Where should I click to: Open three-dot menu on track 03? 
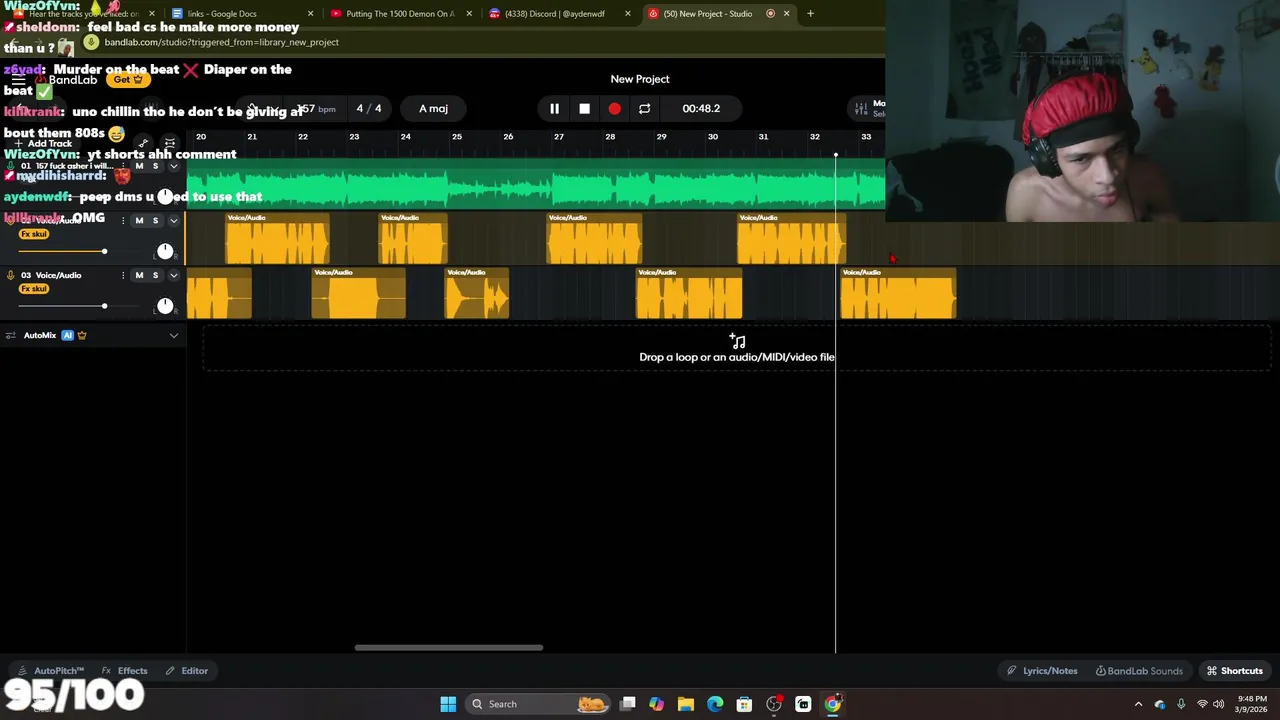(124, 275)
